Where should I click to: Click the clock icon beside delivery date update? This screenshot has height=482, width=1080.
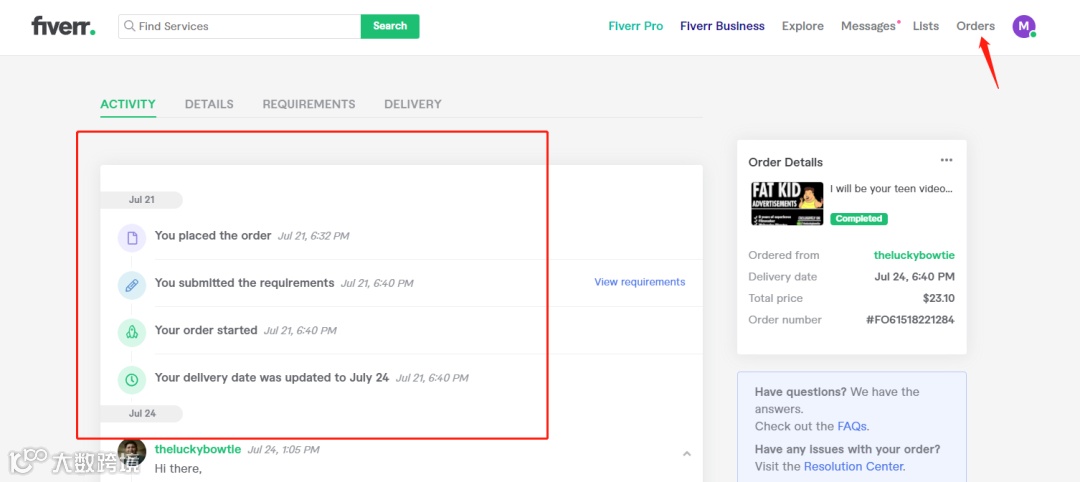[132, 380]
